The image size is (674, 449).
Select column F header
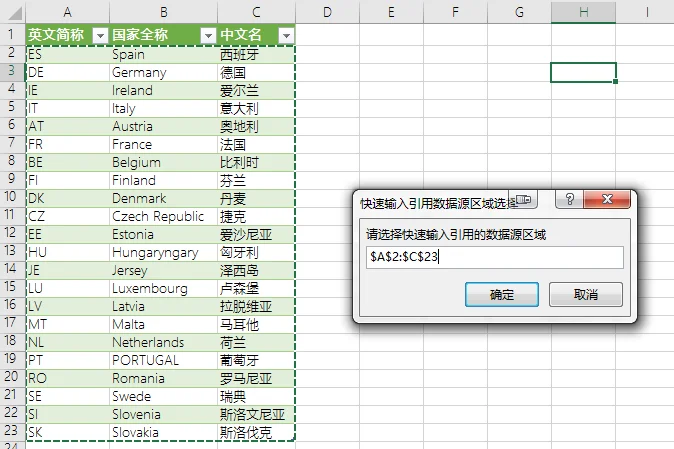click(455, 12)
